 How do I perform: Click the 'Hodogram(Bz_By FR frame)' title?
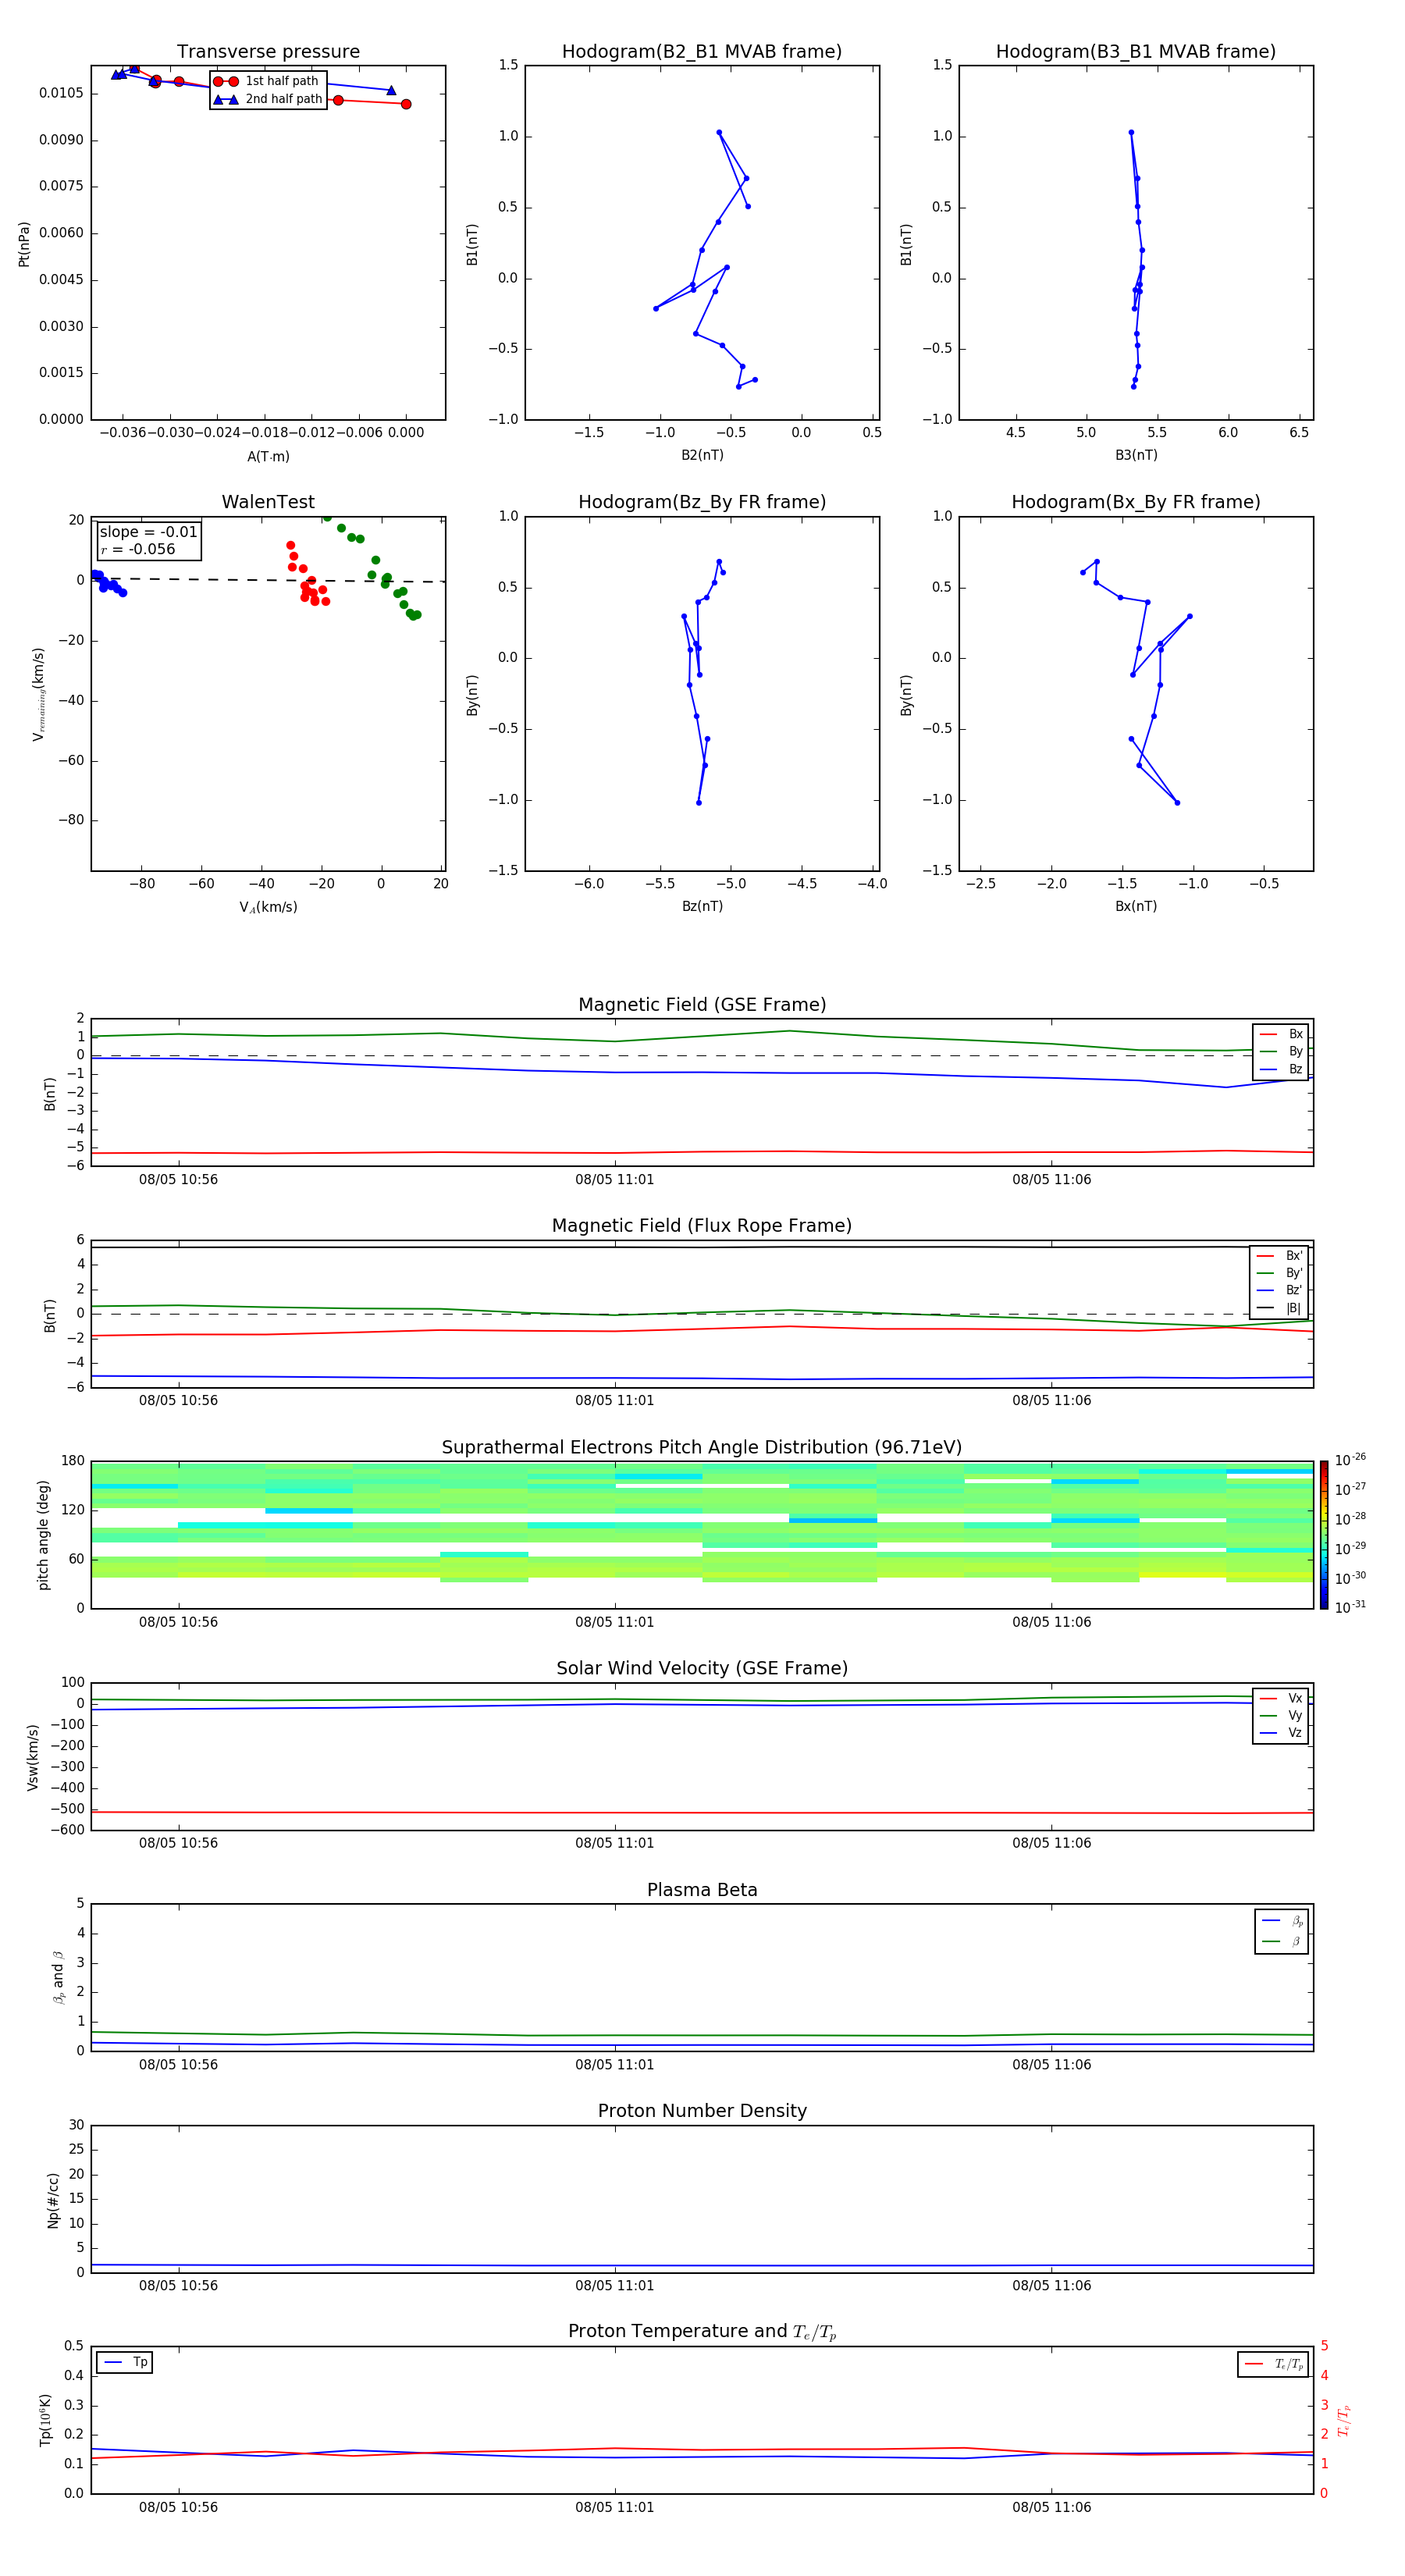[702, 502]
